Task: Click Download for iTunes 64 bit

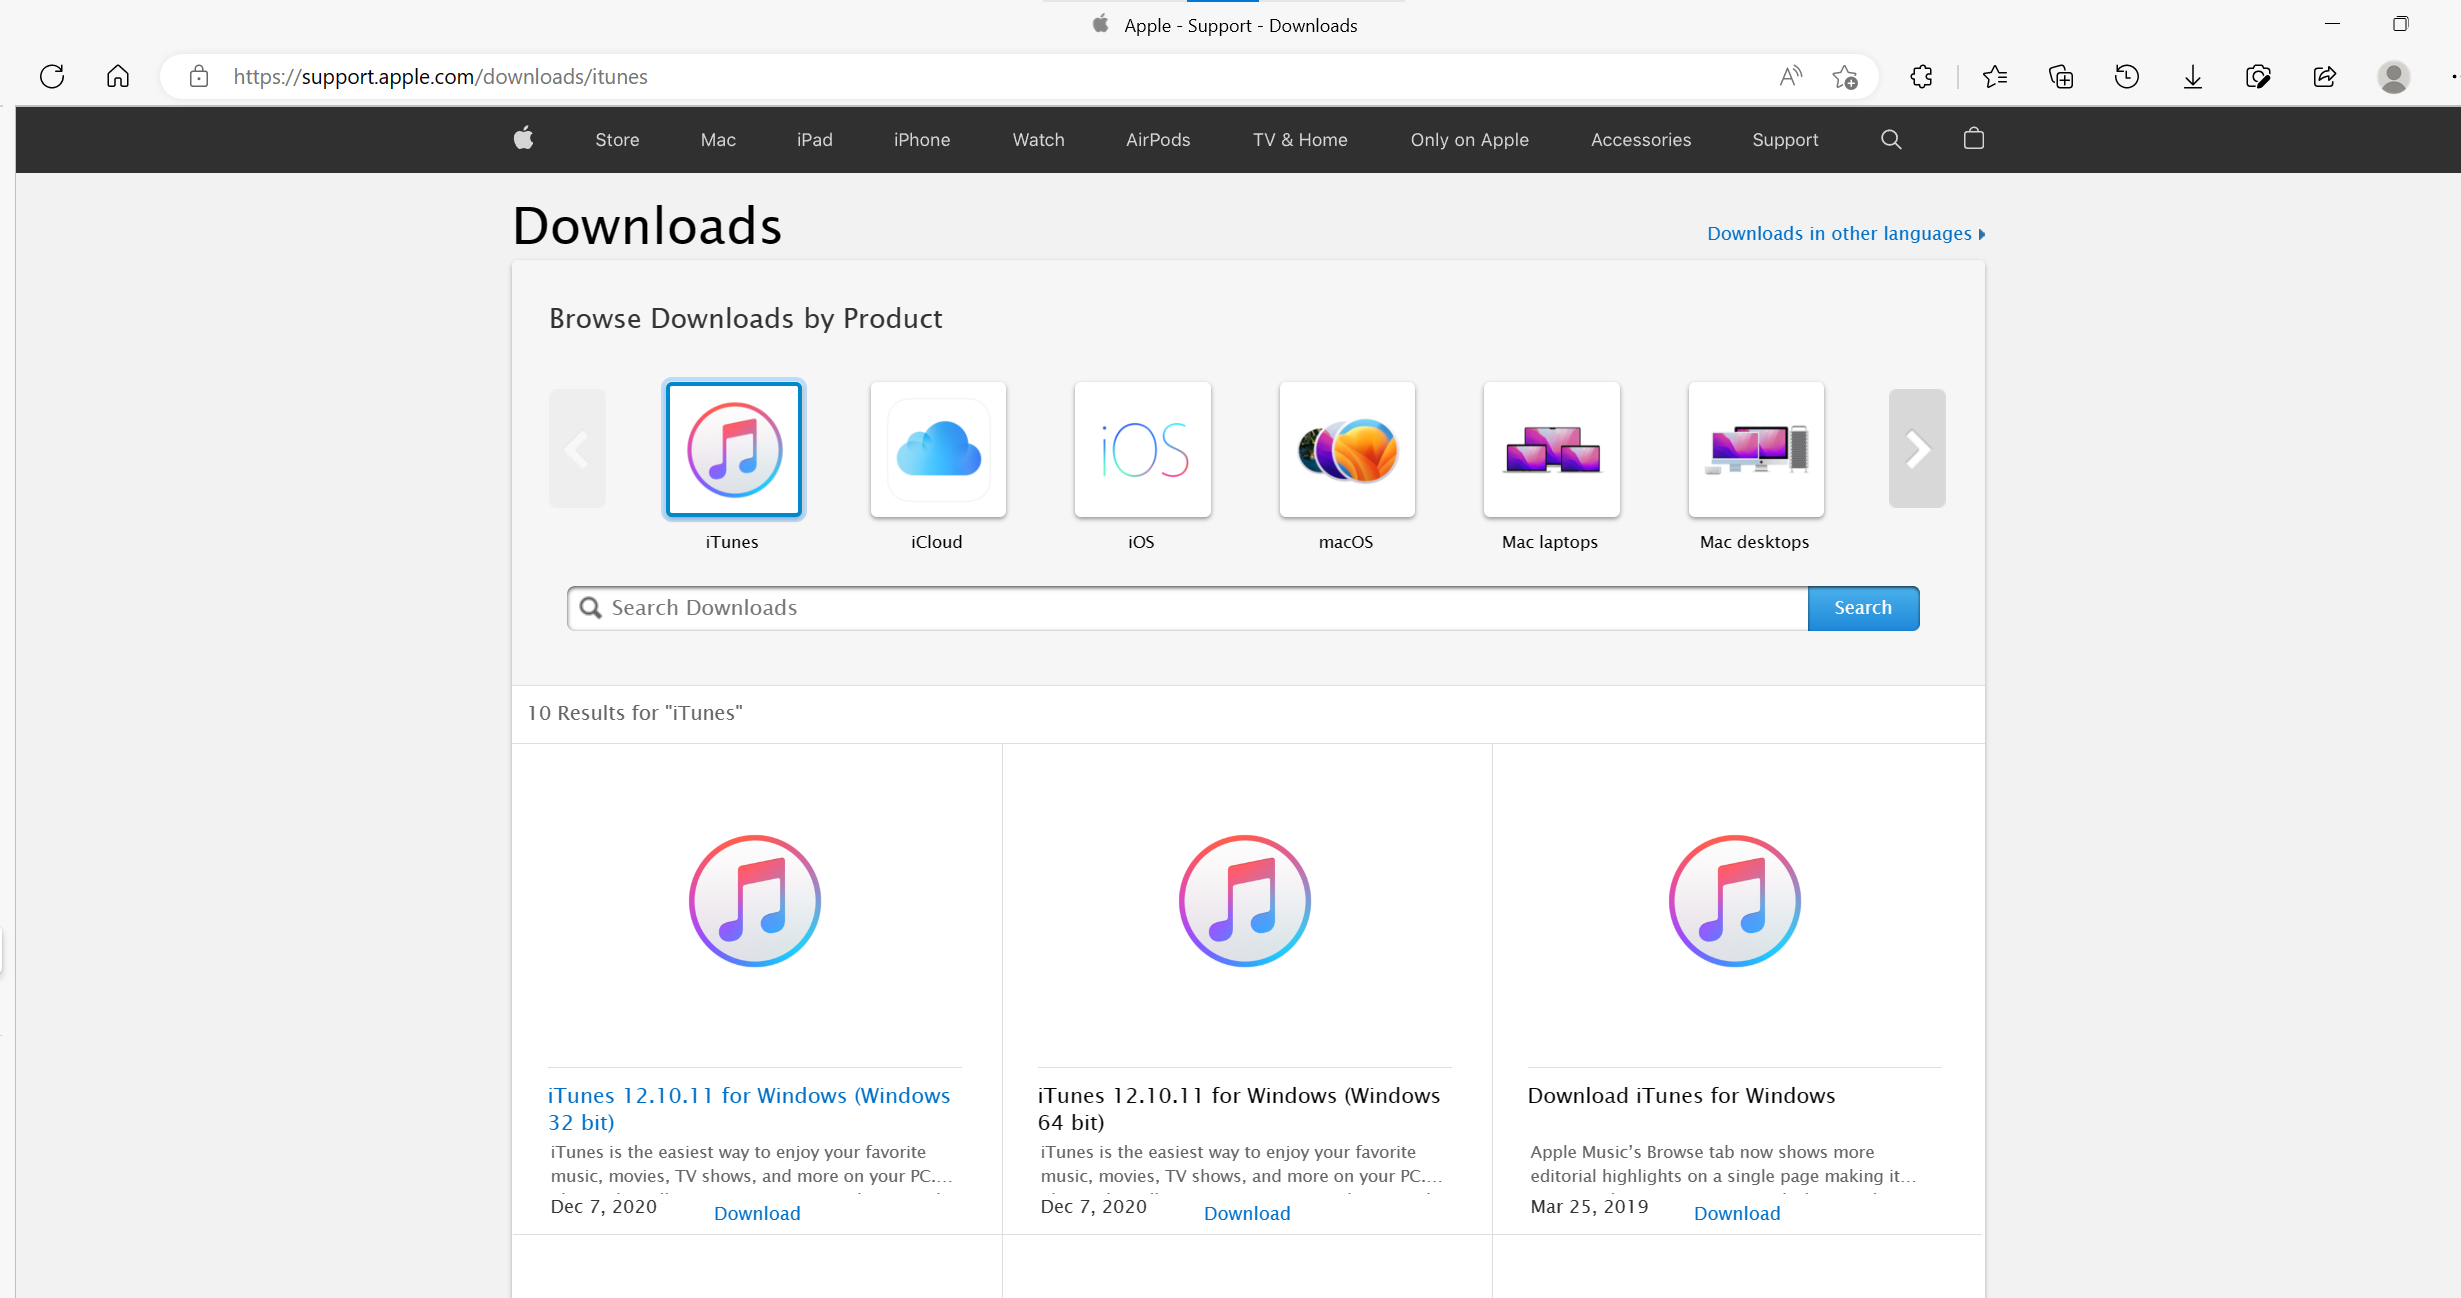Action: click(x=1247, y=1213)
